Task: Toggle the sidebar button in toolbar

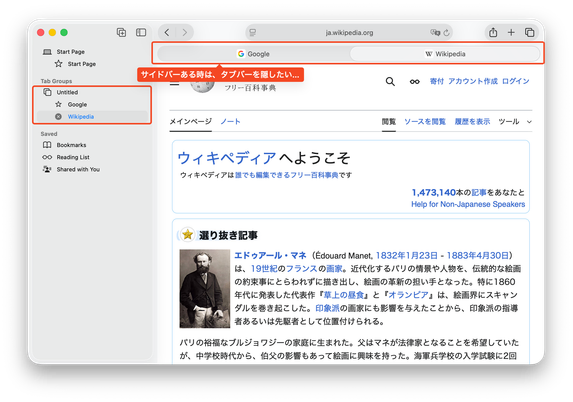Action: [x=141, y=32]
